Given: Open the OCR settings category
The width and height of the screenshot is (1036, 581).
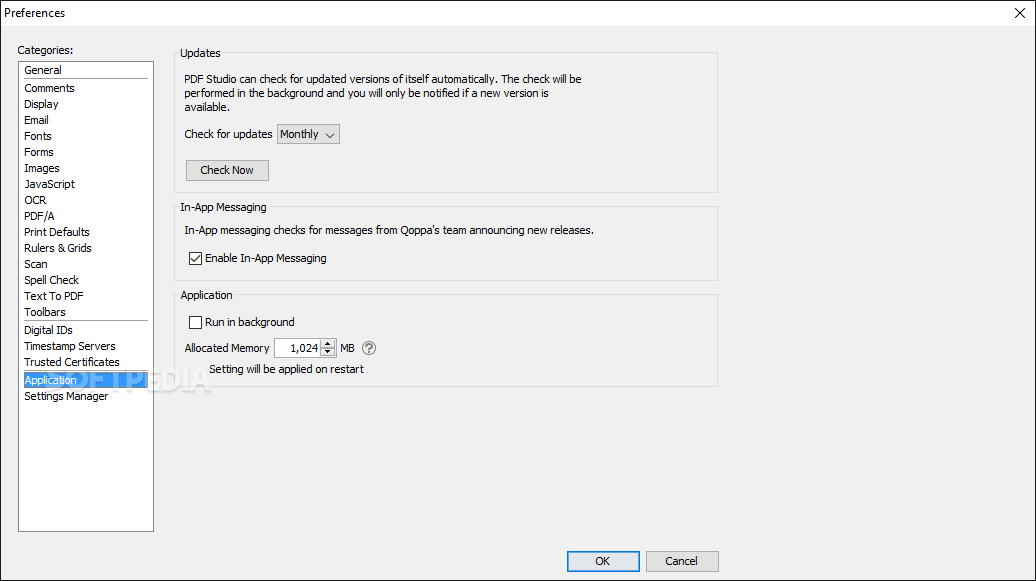Looking at the screenshot, I should coord(35,200).
